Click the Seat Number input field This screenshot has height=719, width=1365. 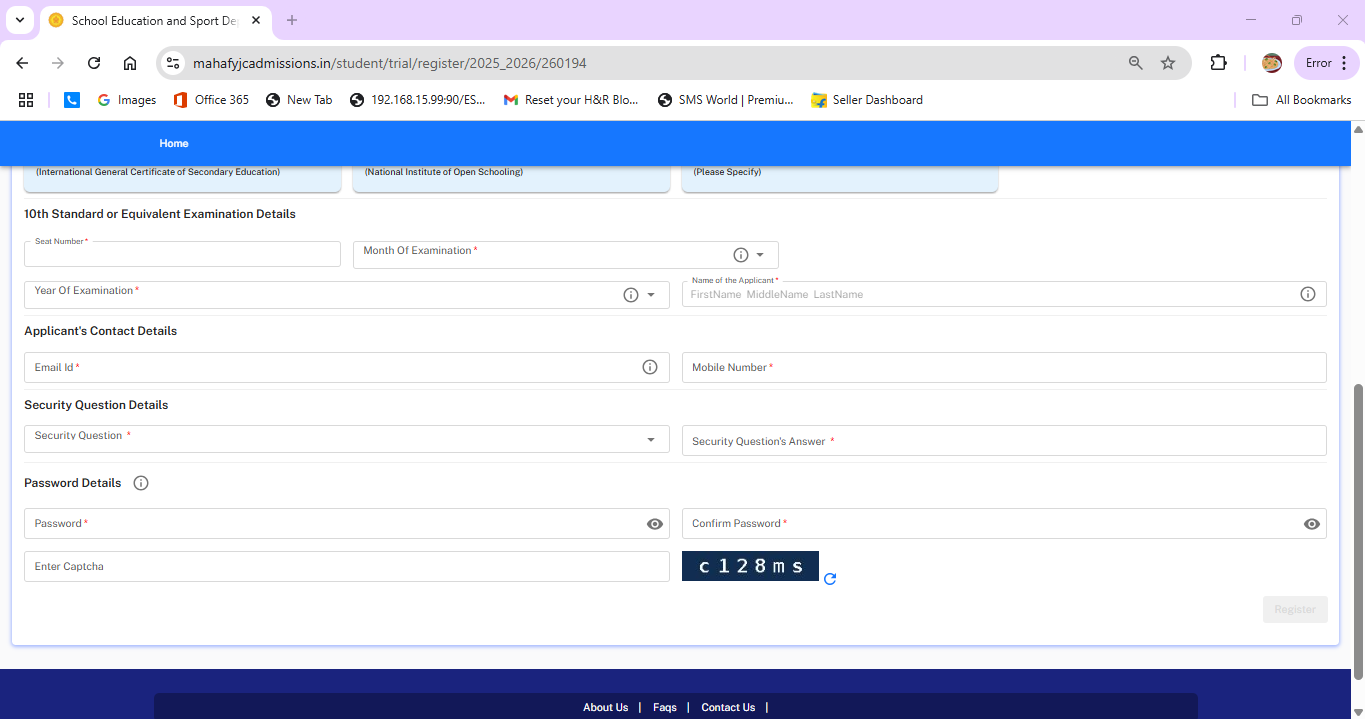[x=182, y=254]
